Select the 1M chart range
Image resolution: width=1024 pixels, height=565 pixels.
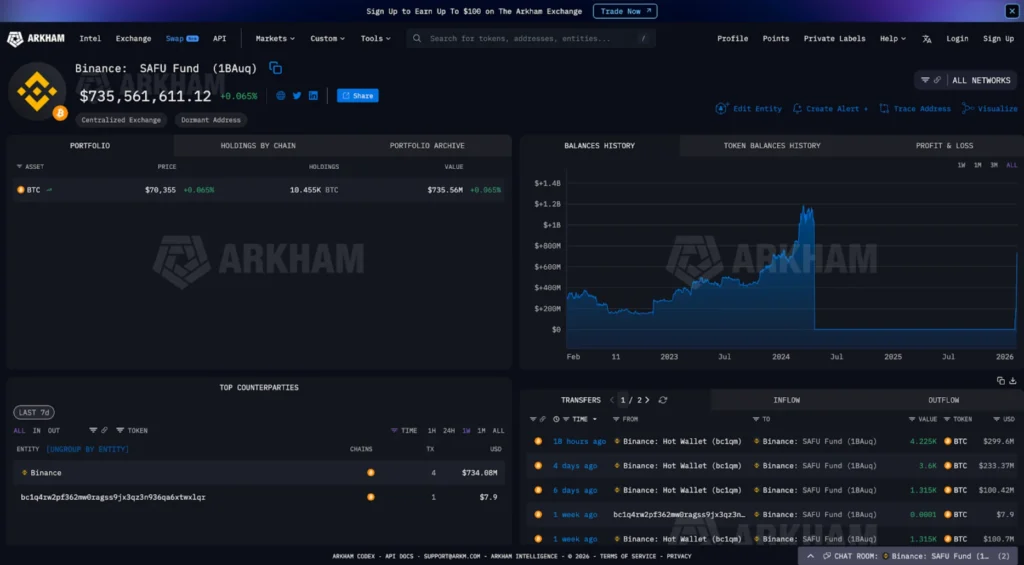click(x=977, y=165)
